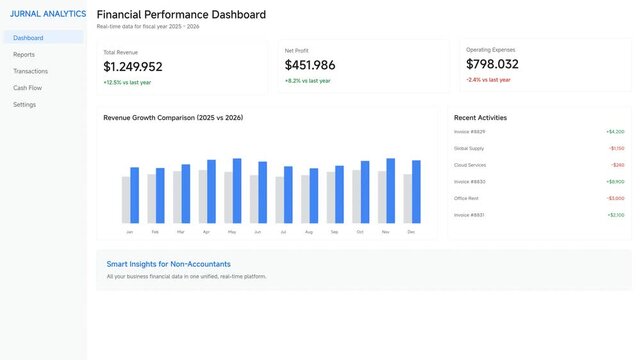Click the blue bar for Oct
This screenshot has width=641, height=360.
[x=365, y=192]
